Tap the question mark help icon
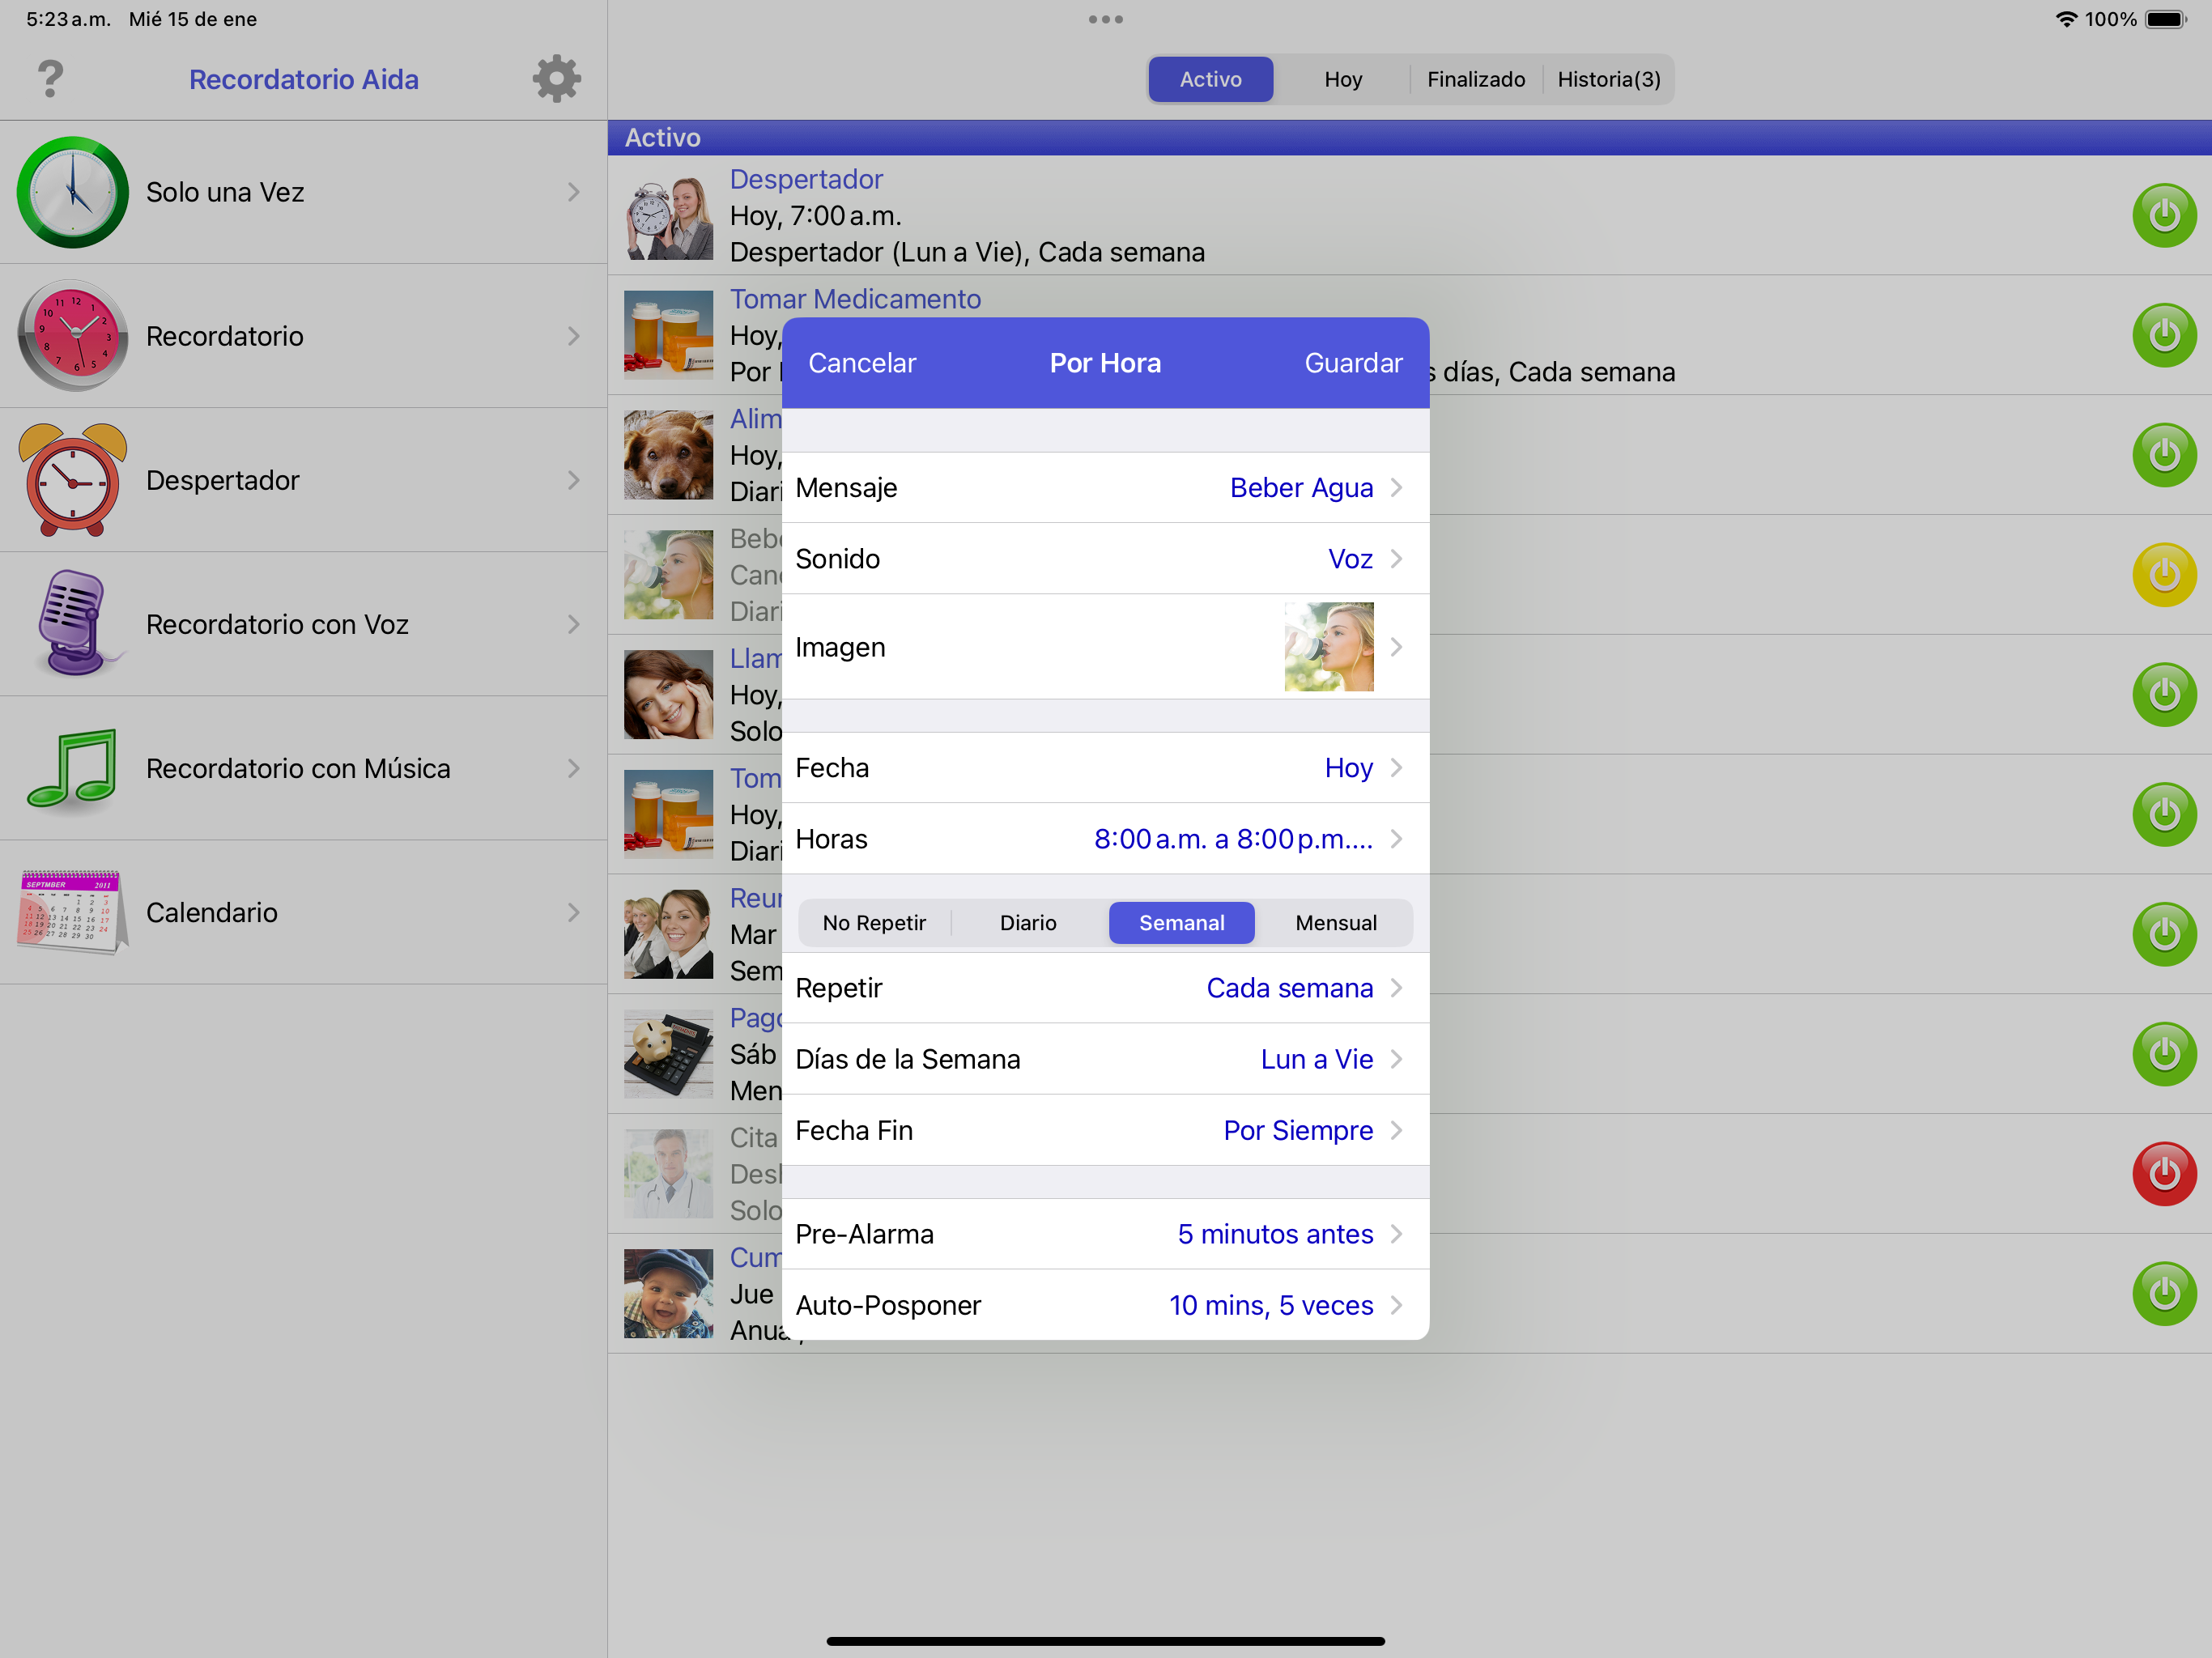Screen dimensions: 2212x1658 50,79
